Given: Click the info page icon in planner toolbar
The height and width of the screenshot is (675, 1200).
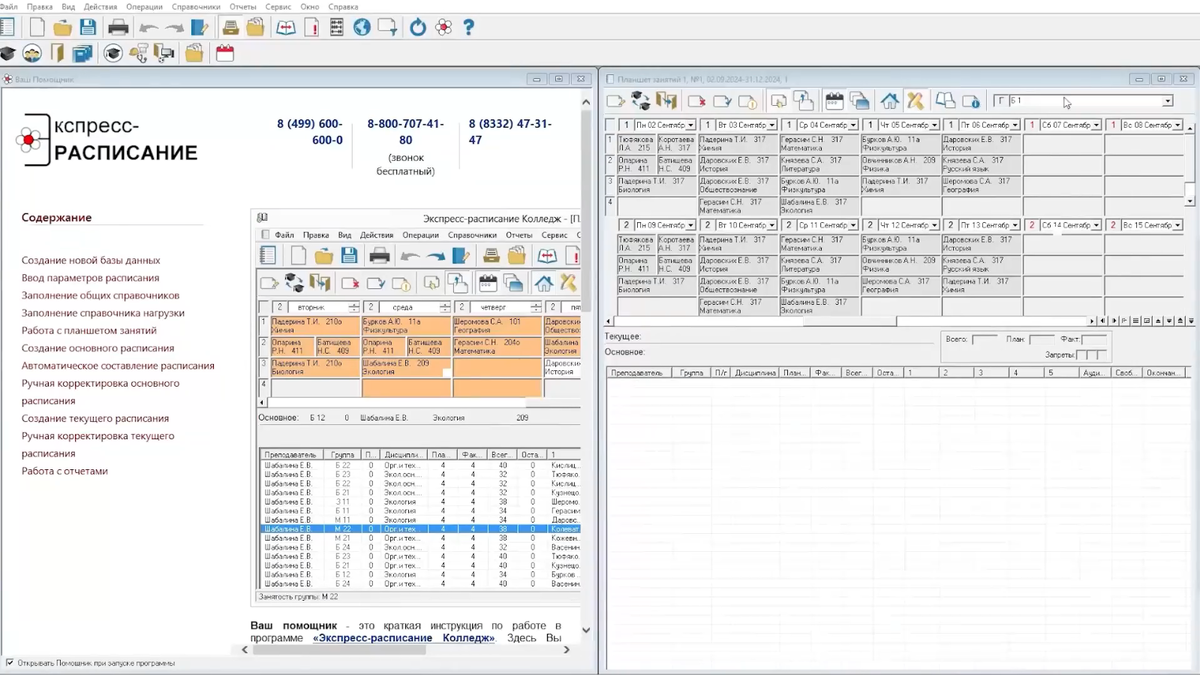Looking at the screenshot, I should (x=970, y=101).
